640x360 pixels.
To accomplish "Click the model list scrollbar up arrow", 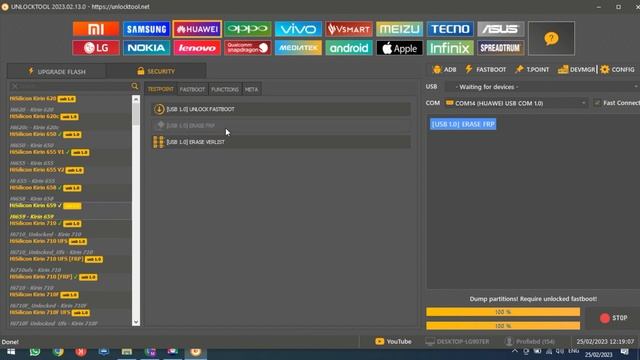I will [x=136, y=99].
